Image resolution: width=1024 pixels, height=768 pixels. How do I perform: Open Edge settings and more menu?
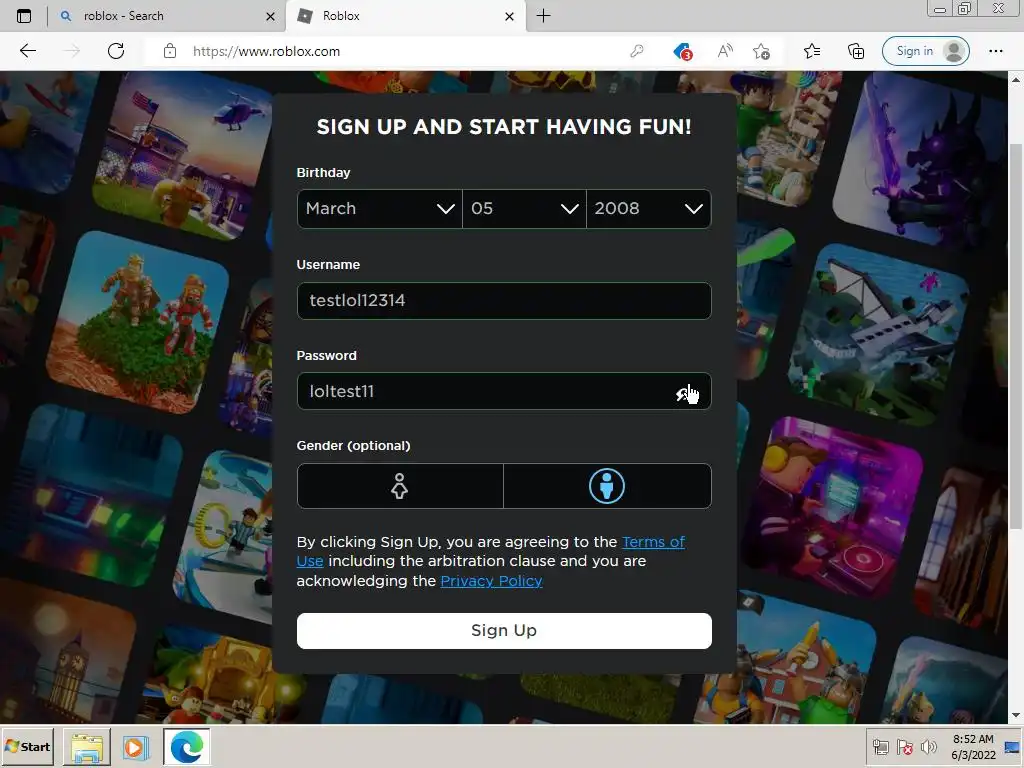(x=995, y=51)
